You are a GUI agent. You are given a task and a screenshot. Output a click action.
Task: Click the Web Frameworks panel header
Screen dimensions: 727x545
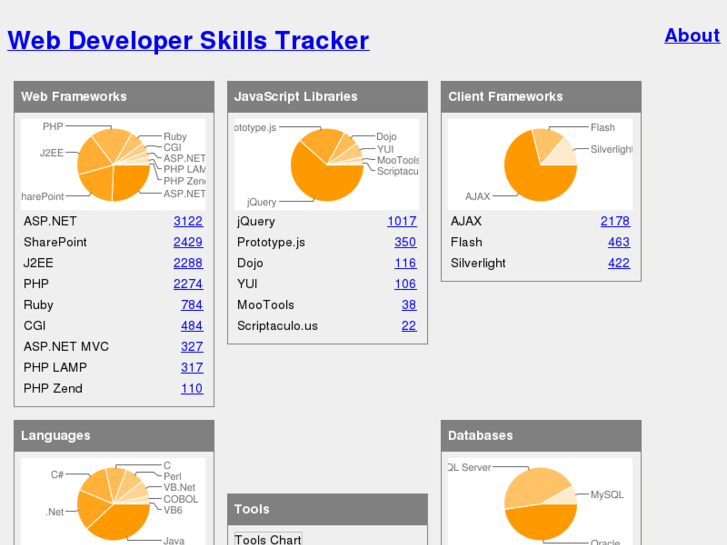[x=114, y=97]
